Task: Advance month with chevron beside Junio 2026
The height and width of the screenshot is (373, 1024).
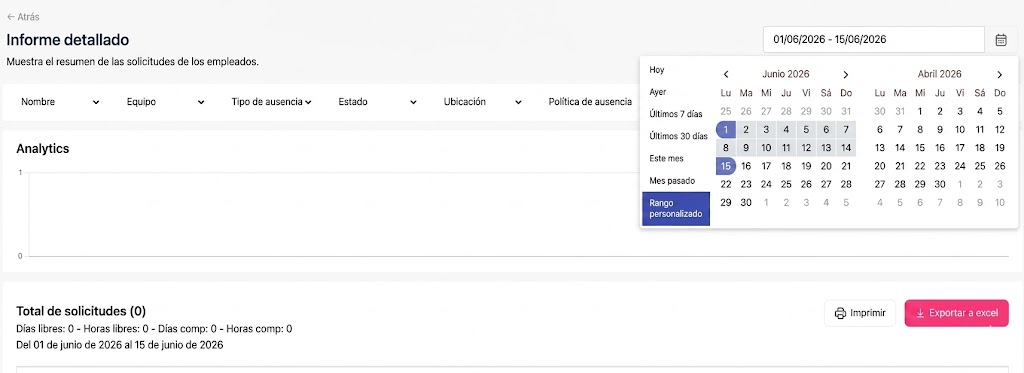Action: click(x=846, y=74)
